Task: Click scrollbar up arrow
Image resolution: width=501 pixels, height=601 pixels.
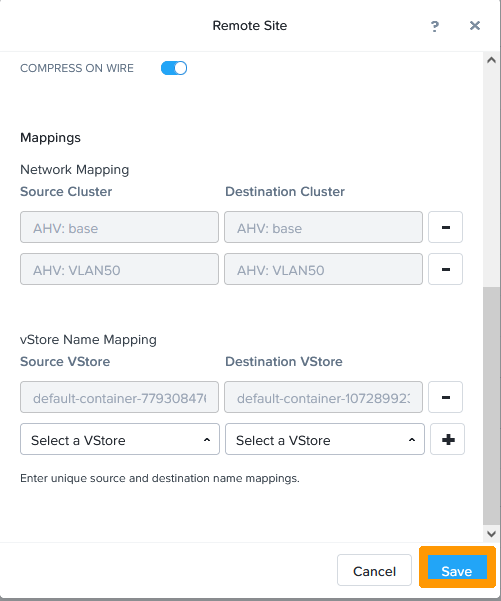Action: click(x=491, y=60)
